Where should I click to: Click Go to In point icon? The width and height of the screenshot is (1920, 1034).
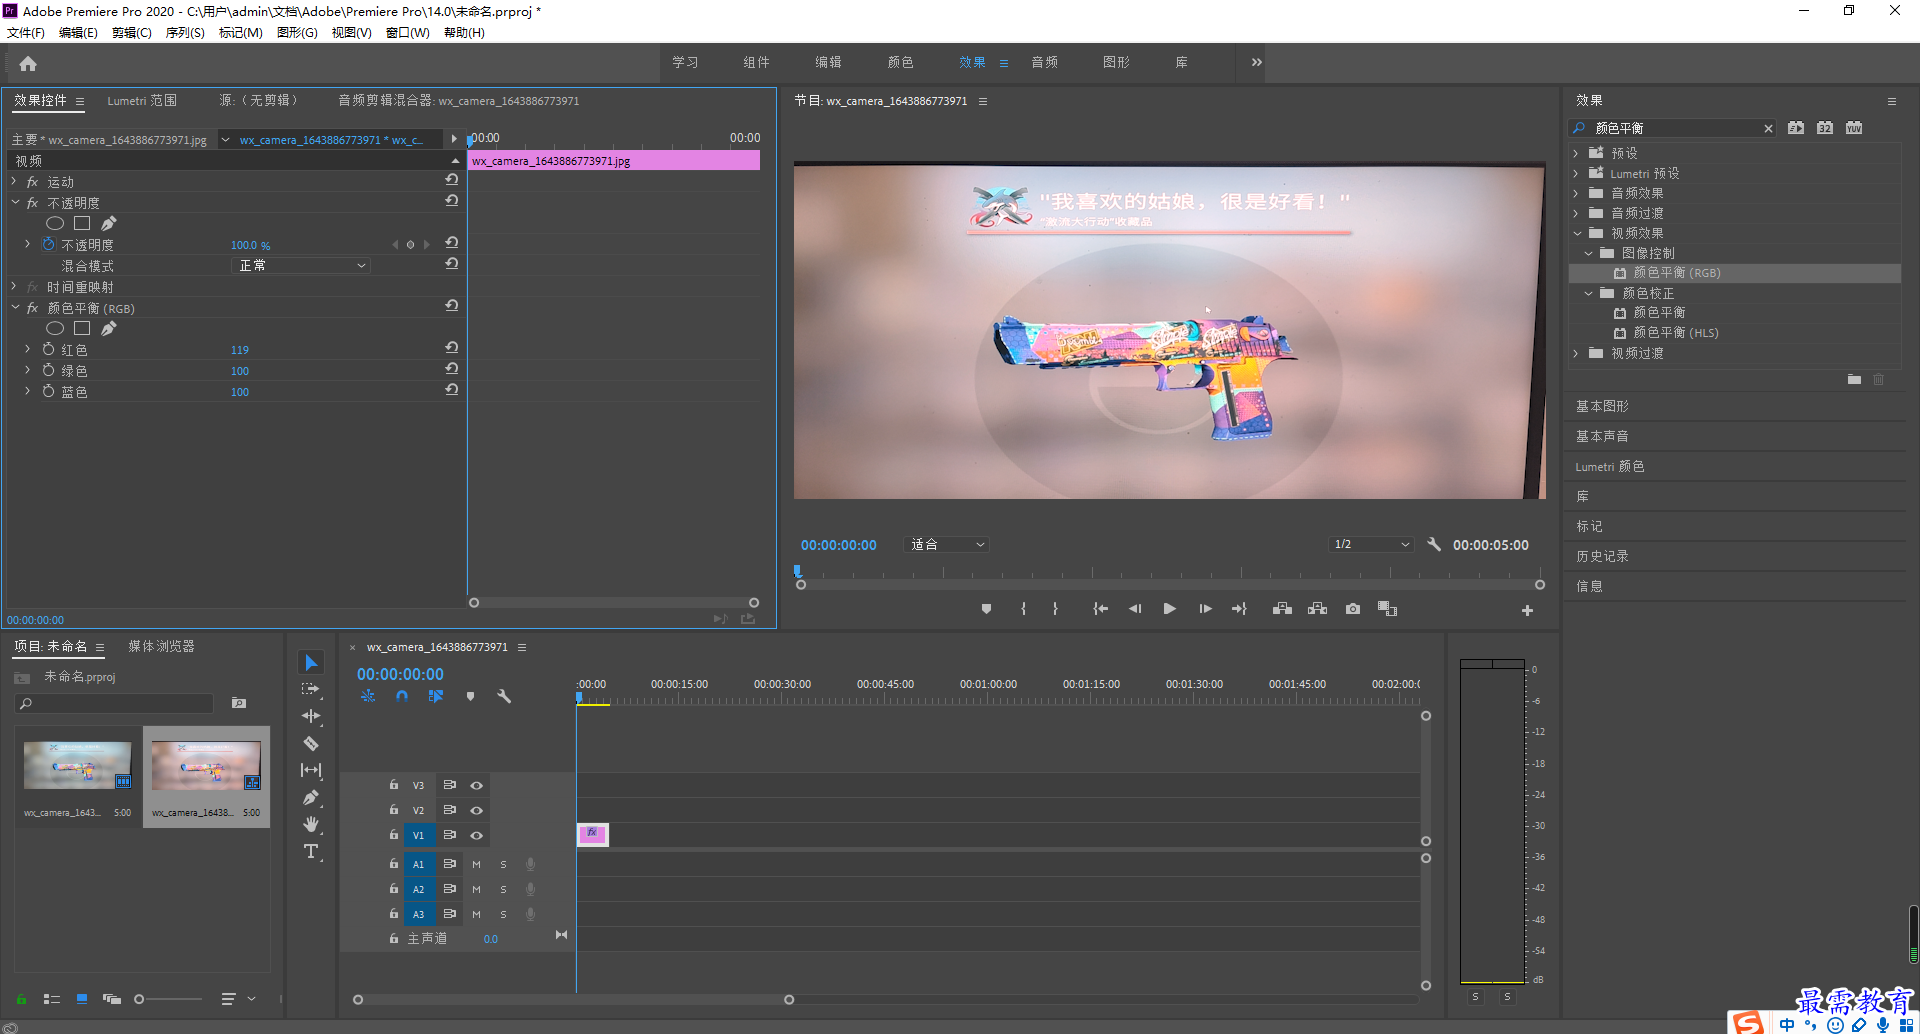1100,609
